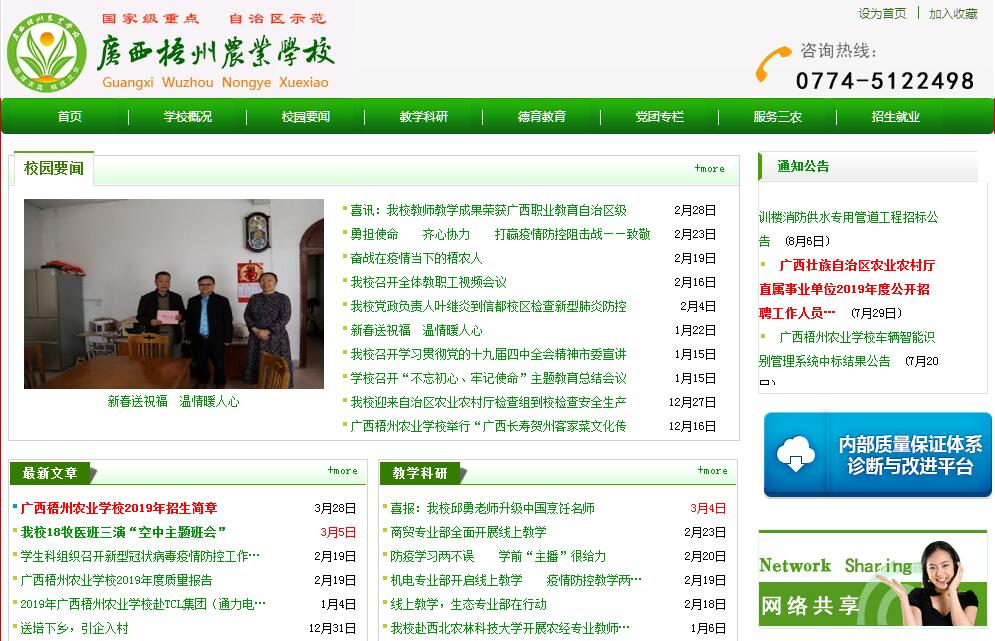The width and height of the screenshot is (995, 641).
Task: Read 我校召开全体教职工视频会议 news
Action: 428,282
